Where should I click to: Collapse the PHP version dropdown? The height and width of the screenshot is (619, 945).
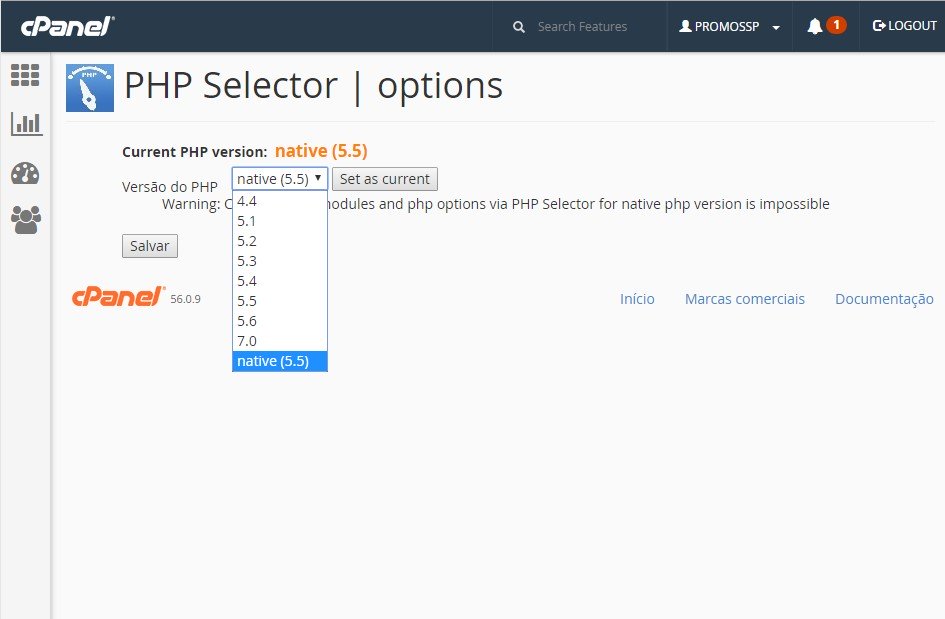[x=280, y=179]
